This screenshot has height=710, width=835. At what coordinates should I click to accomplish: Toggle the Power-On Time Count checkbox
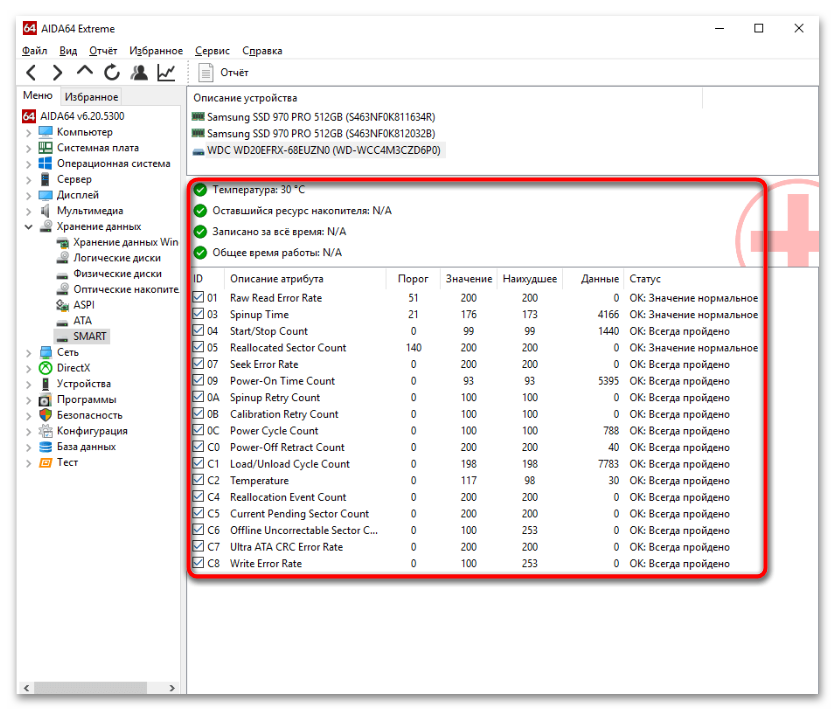[x=198, y=380]
